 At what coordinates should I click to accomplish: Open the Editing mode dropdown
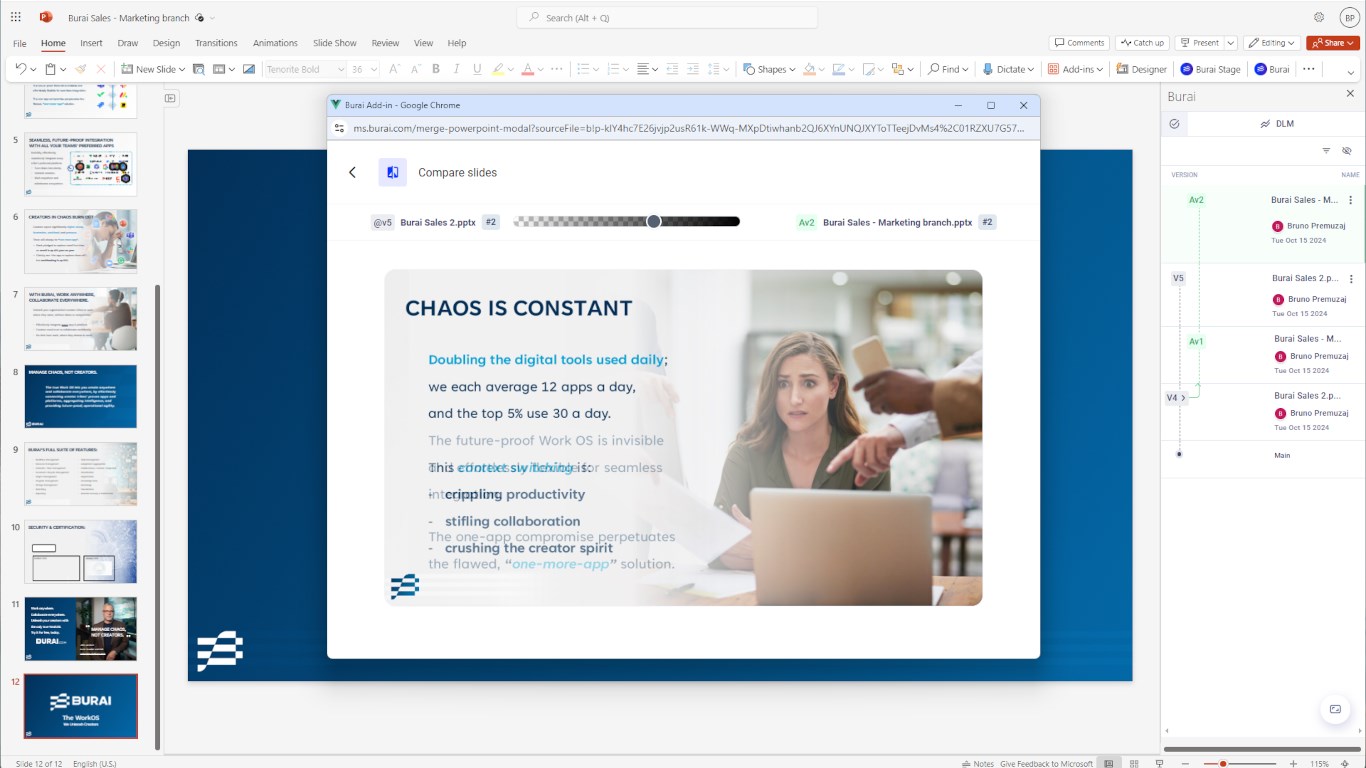1273,43
